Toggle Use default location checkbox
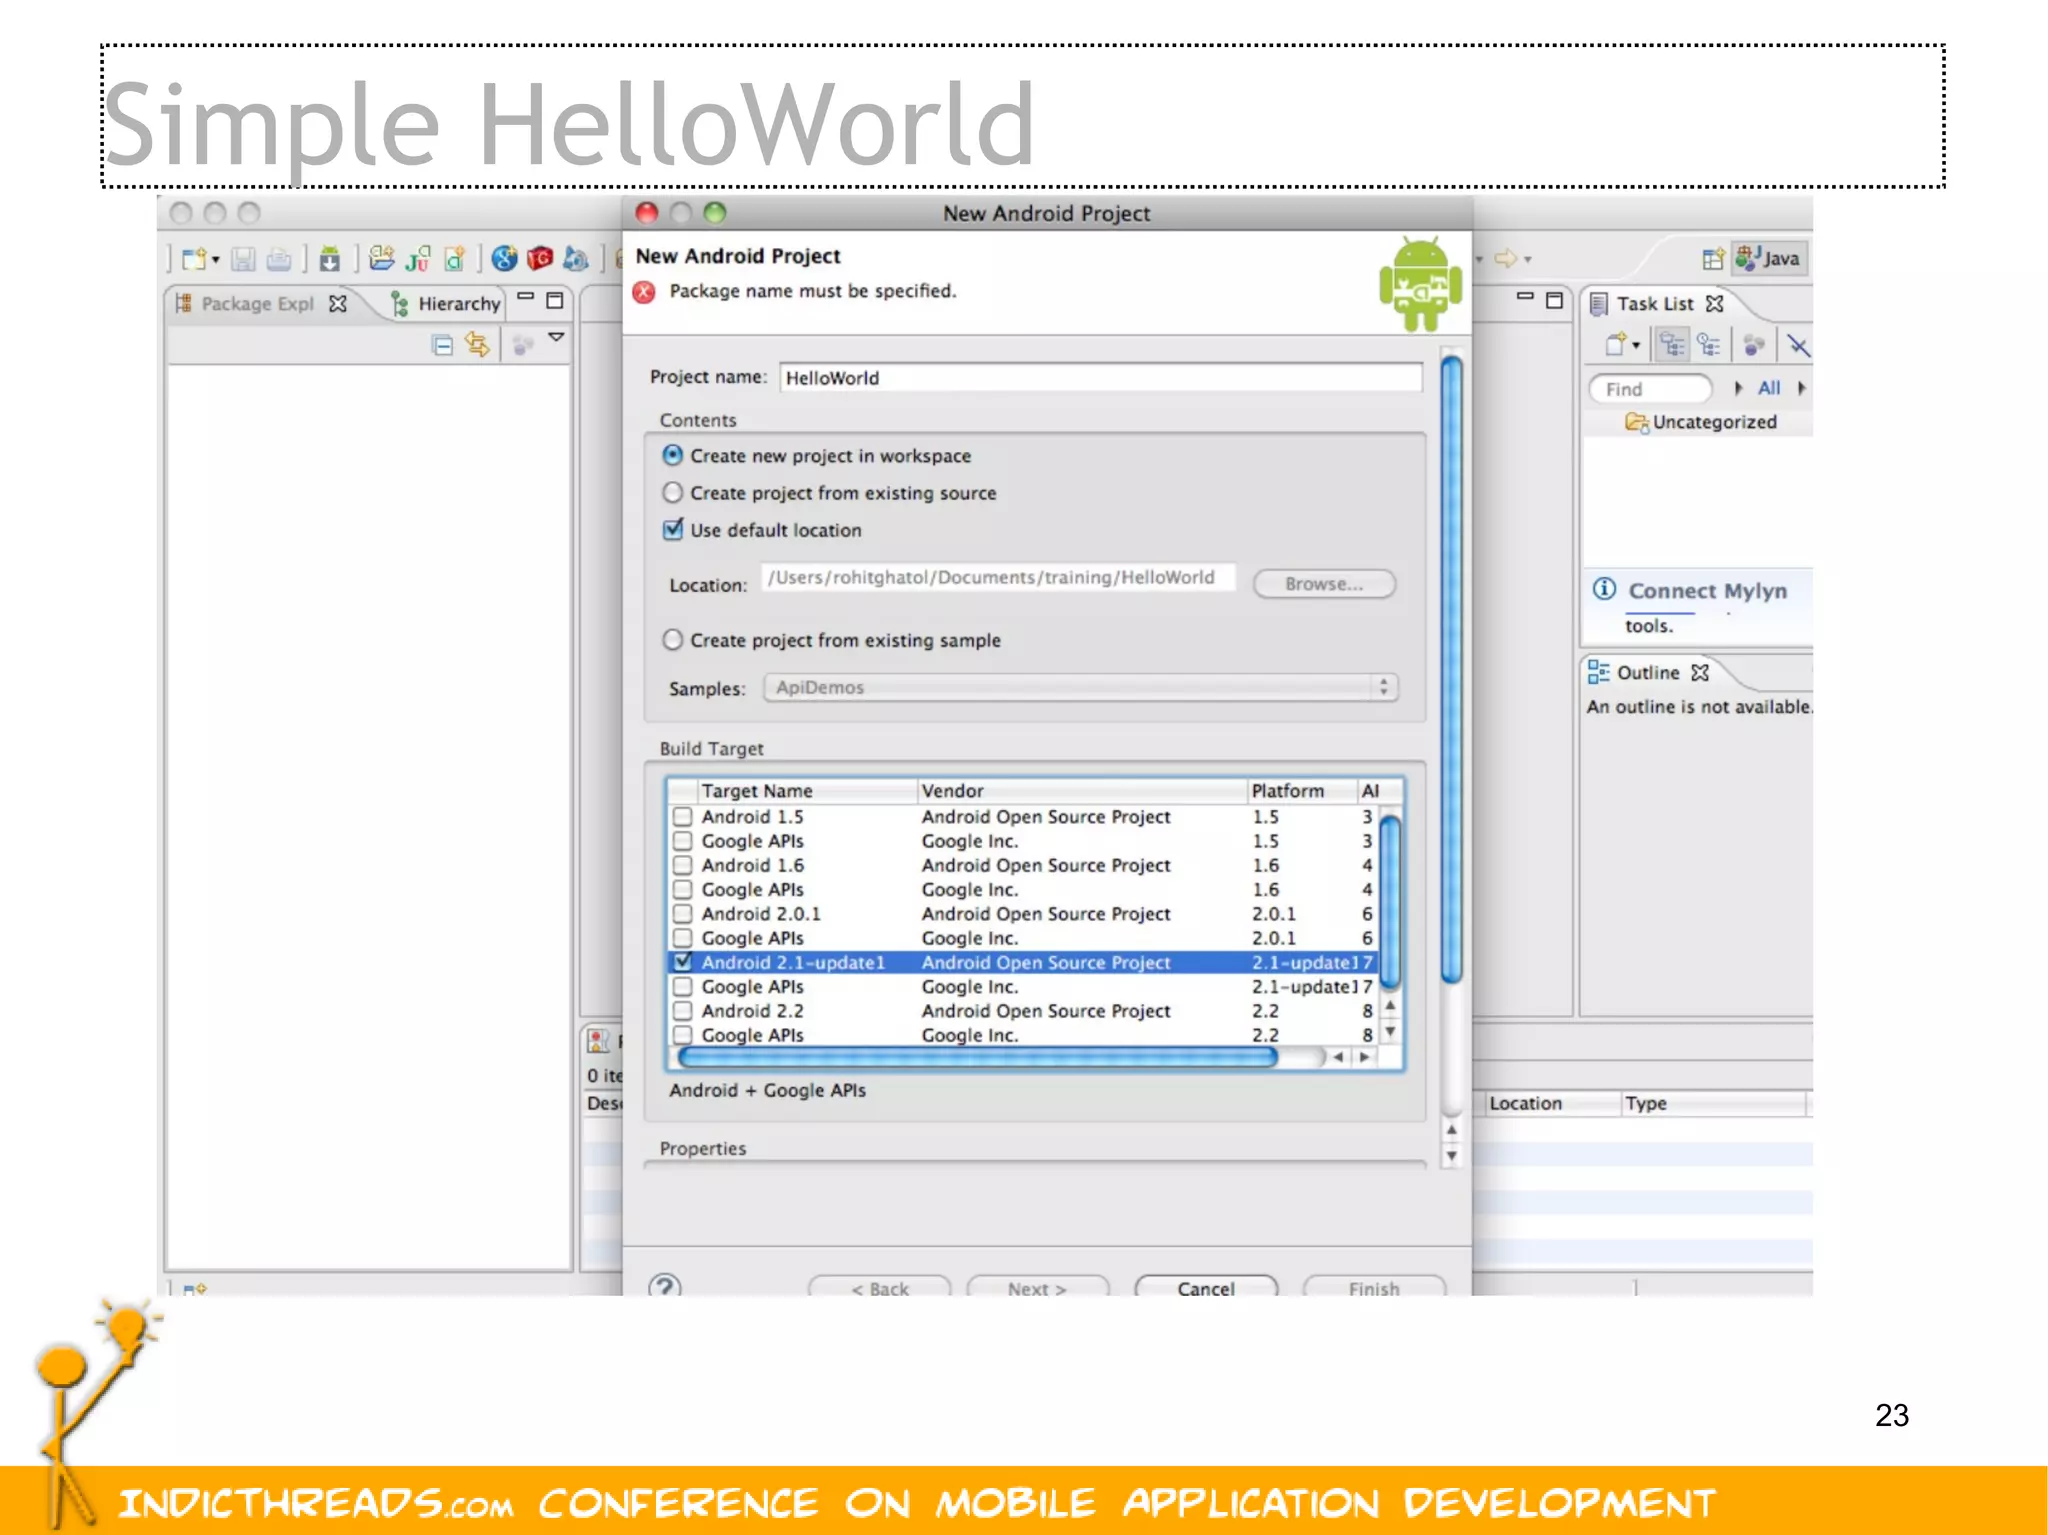 pyautogui.click(x=673, y=529)
